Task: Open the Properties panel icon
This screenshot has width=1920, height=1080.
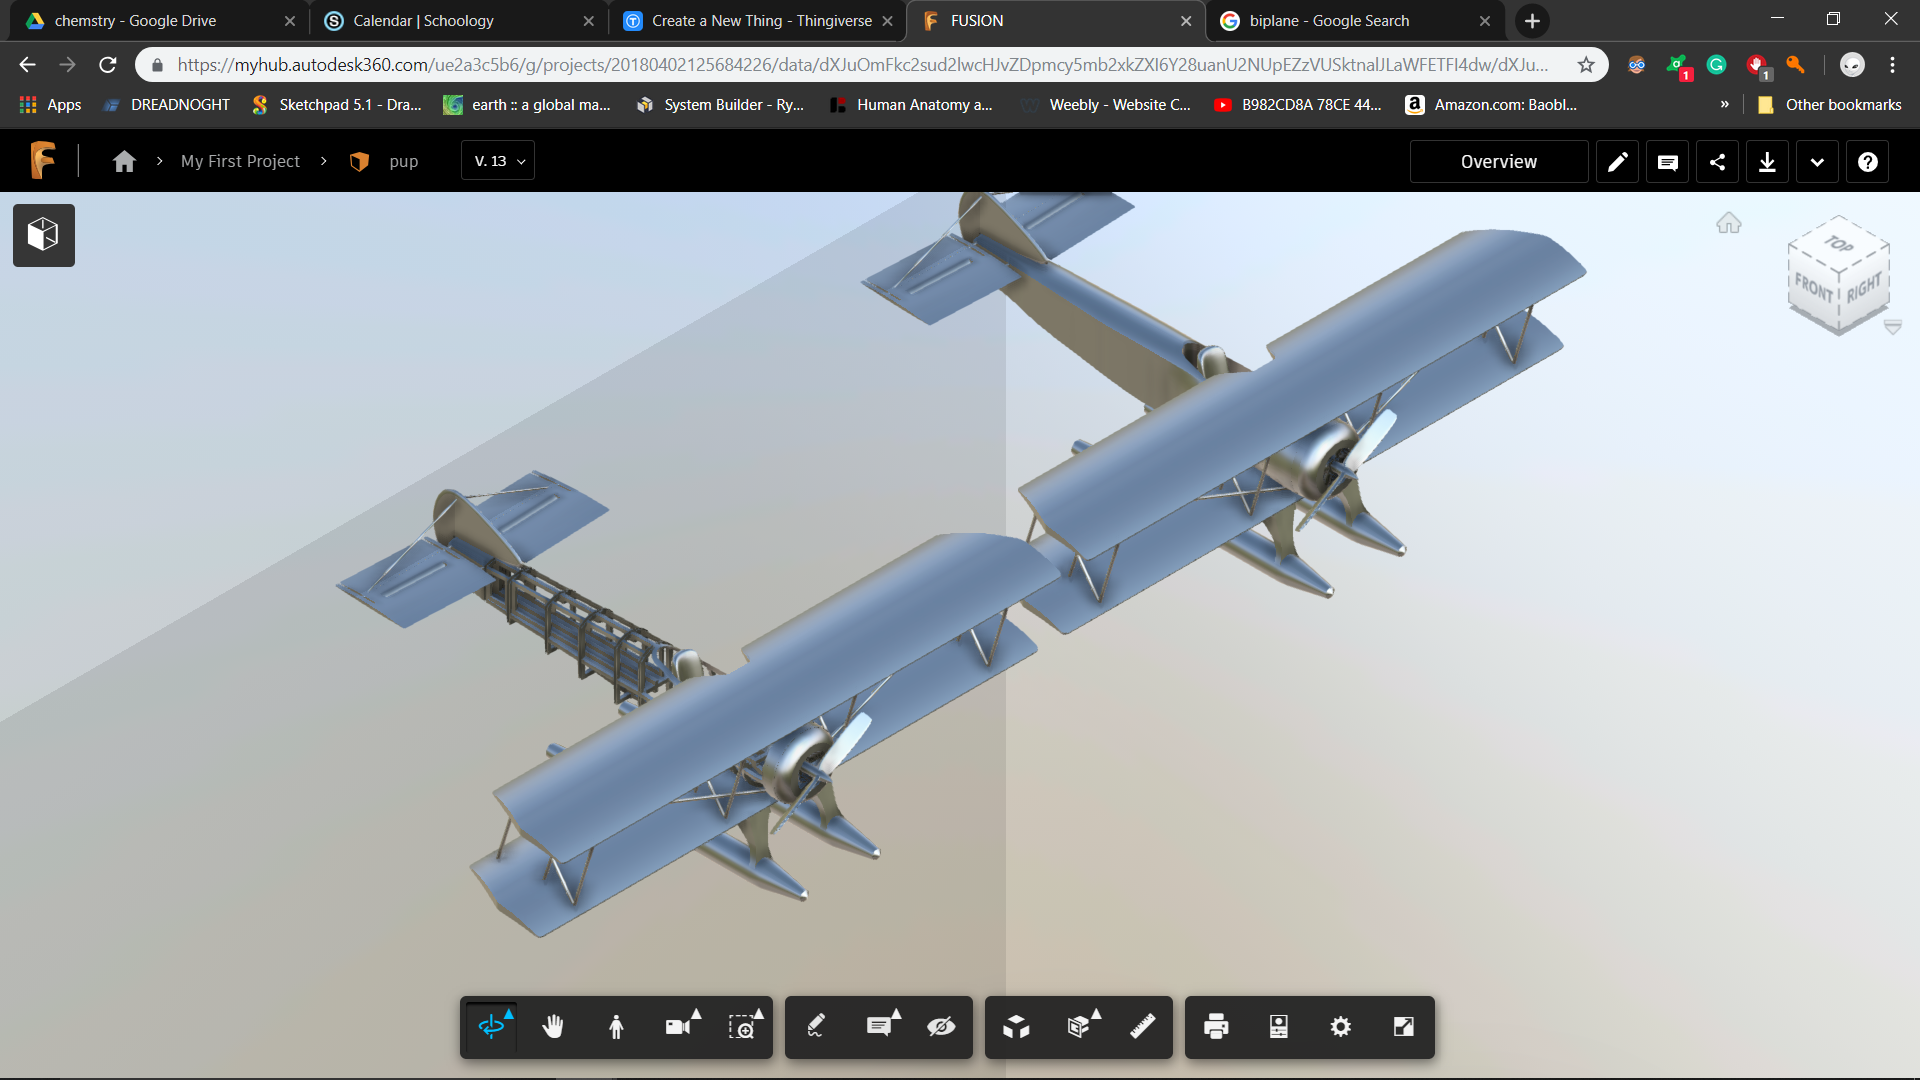Action: 1279,1026
